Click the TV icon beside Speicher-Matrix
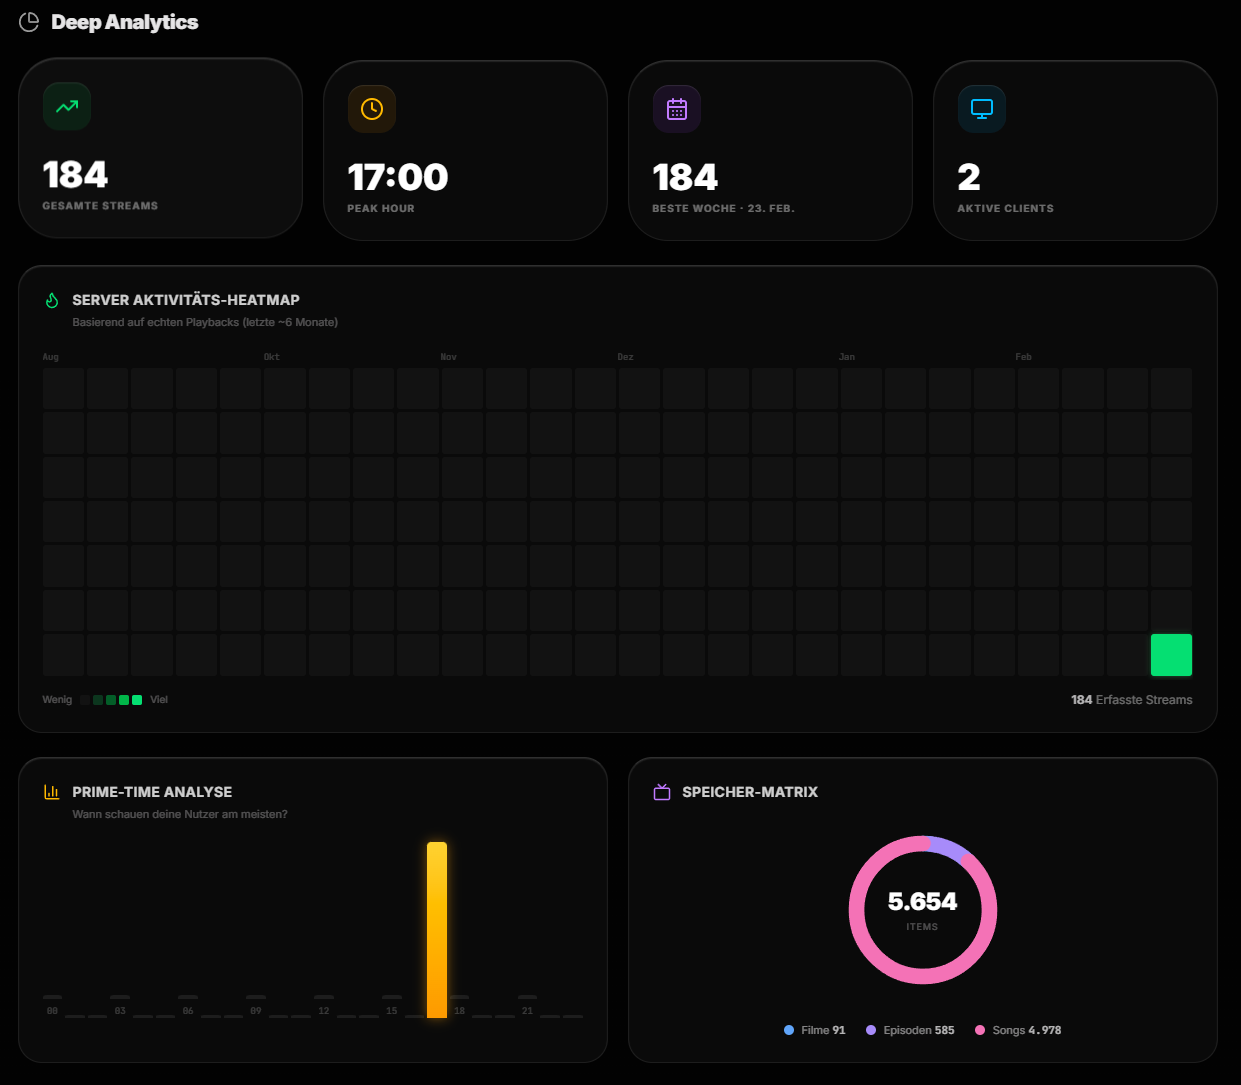 [x=662, y=792]
